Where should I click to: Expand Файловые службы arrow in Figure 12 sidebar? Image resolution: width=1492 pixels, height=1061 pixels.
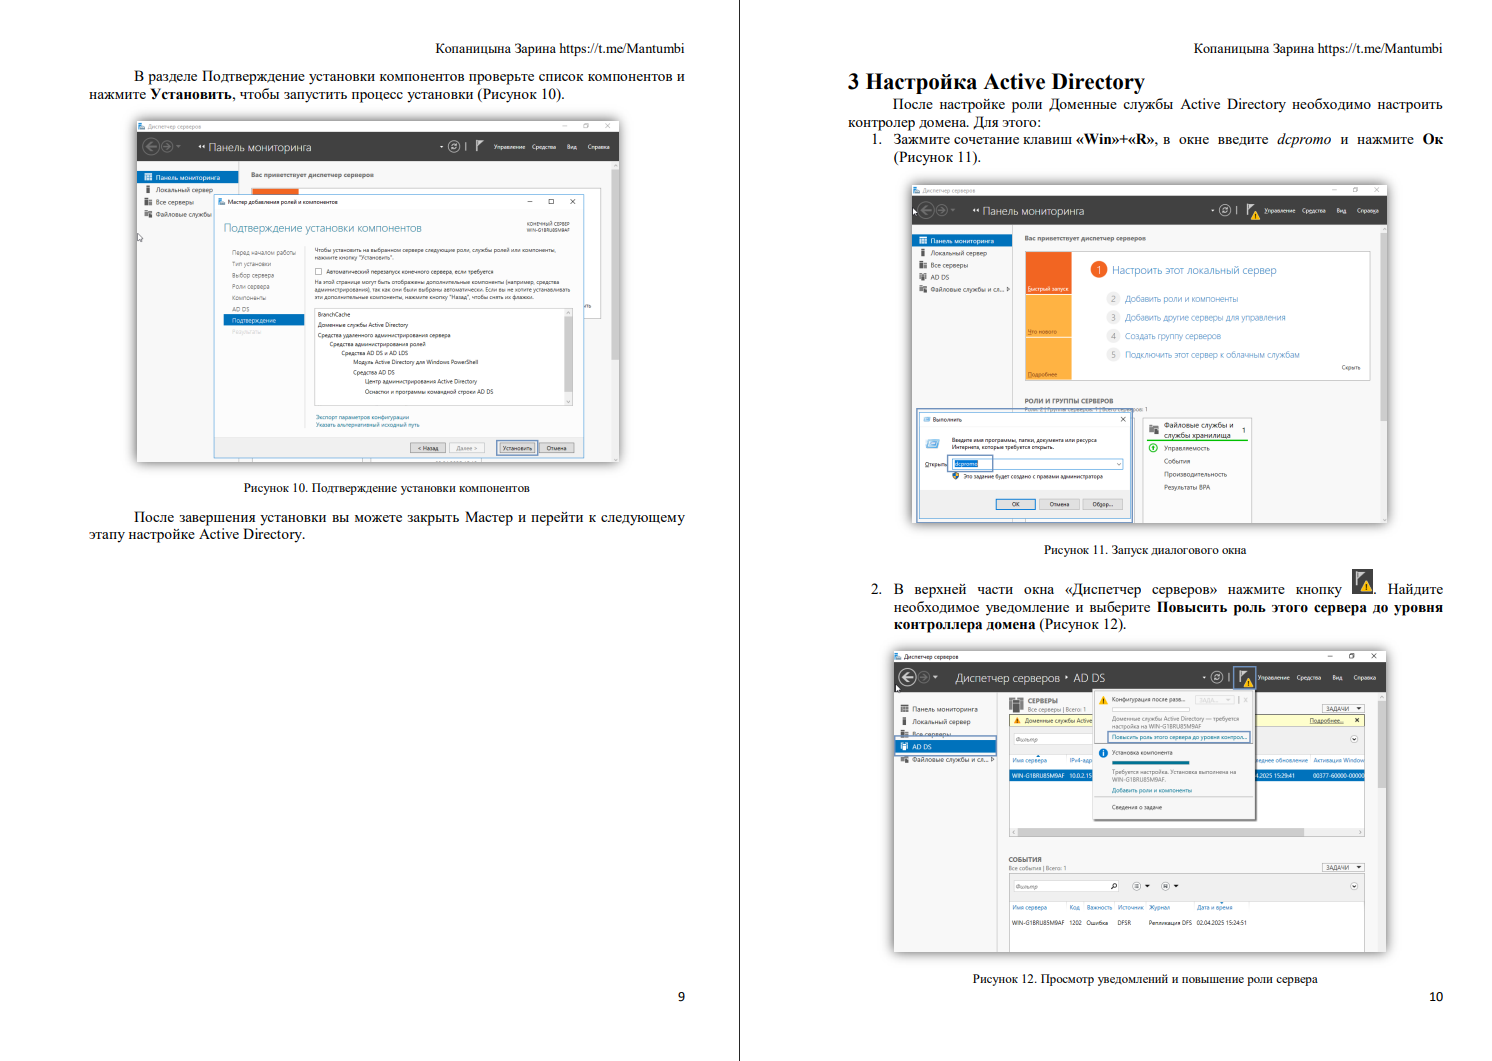coord(992,759)
